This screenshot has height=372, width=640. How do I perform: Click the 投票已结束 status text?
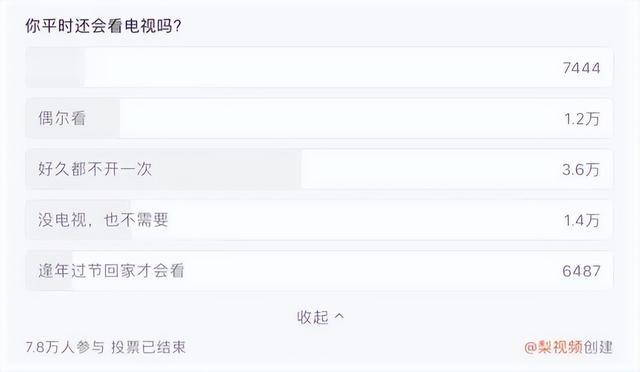[149, 347]
